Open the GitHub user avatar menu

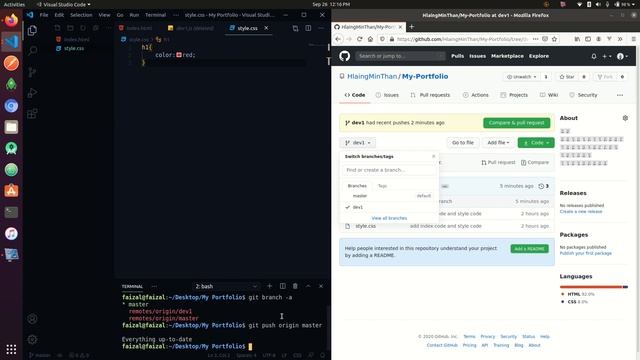[x=622, y=56]
